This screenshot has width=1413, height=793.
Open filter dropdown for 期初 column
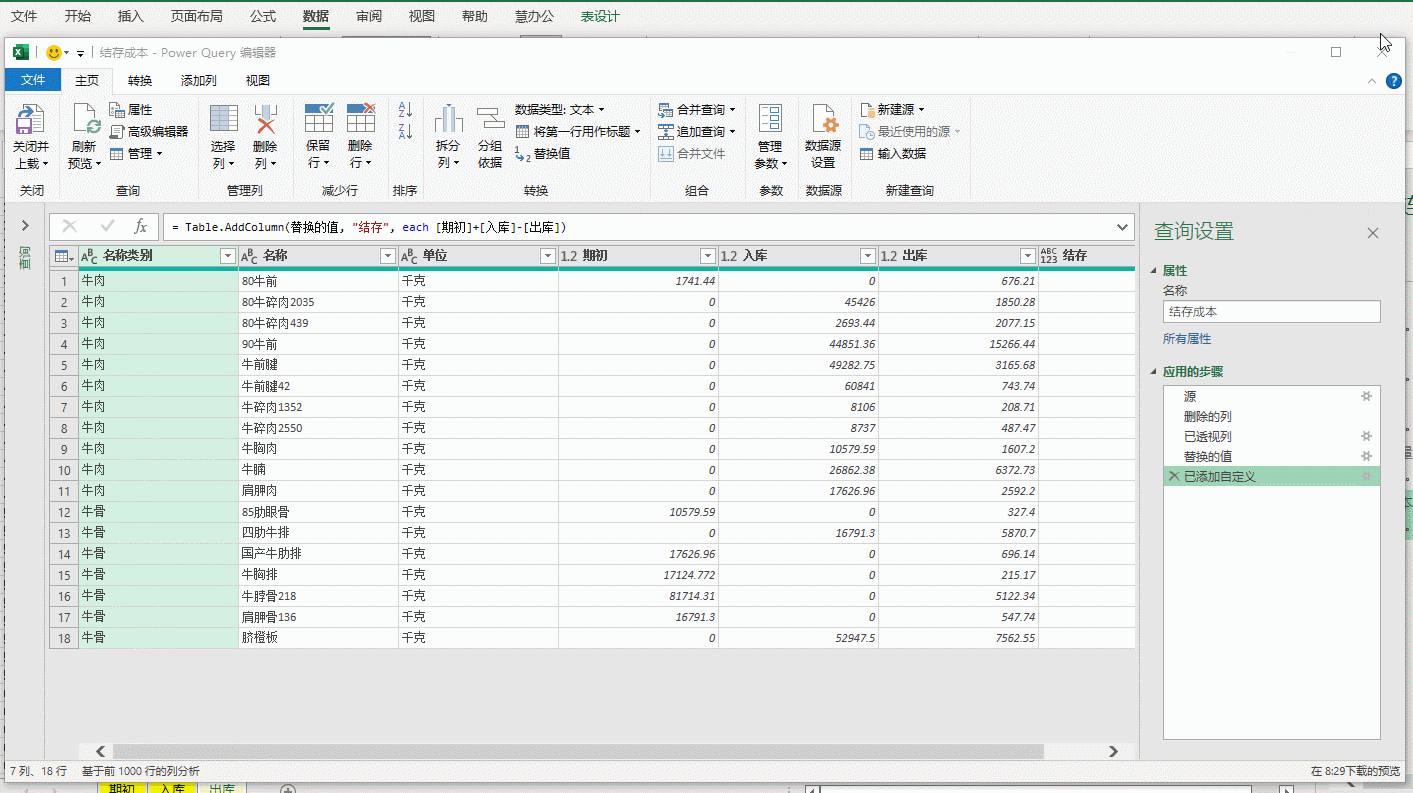707,257
